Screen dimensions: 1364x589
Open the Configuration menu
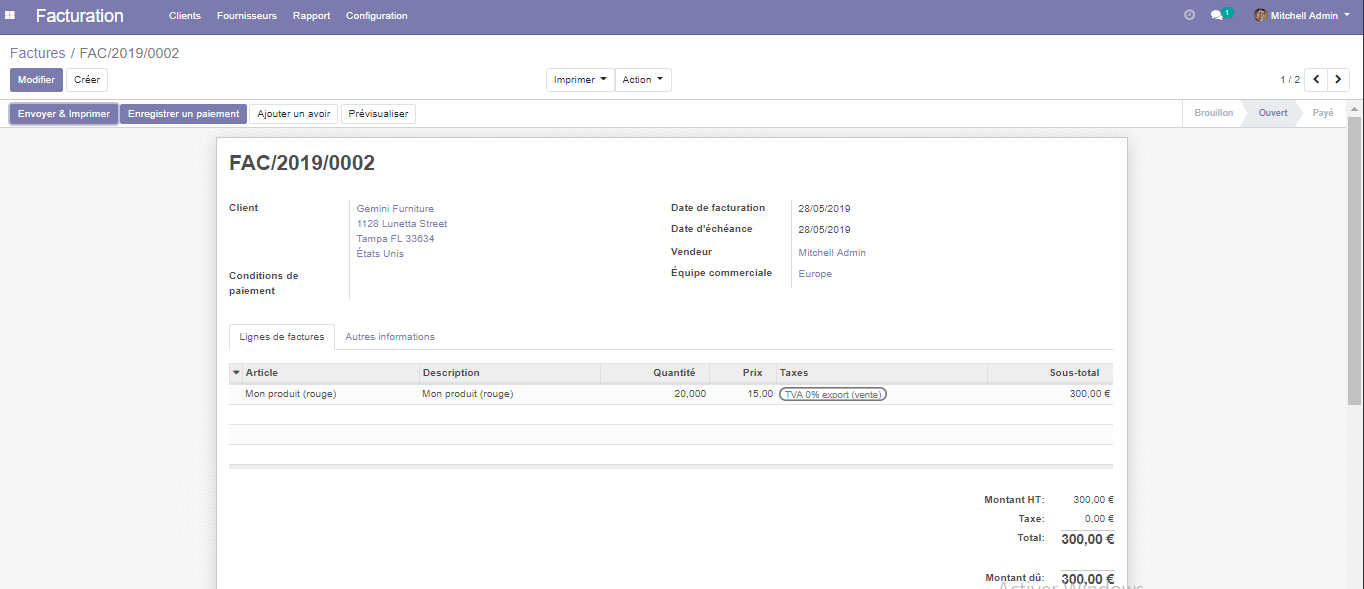pyautogui.click(x=376, y=16)
